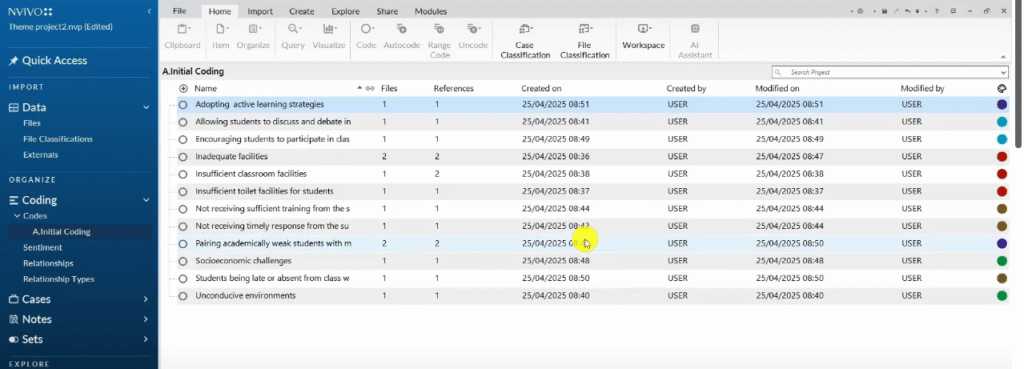The width and height of the screenshot is (1024, 369).
Task: Open the Organize ribbon group
Action: point(253,37)
